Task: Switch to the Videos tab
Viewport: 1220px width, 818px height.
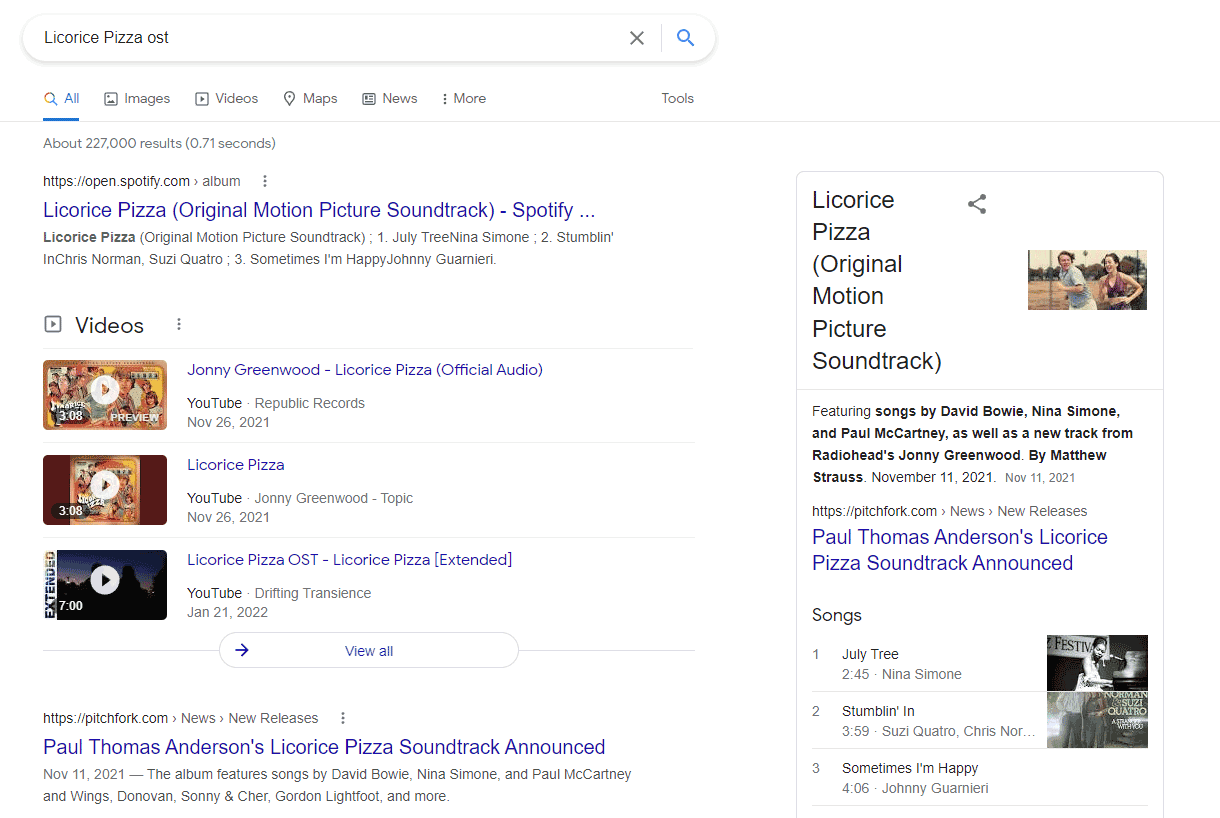Action: [x=226, y=98]
